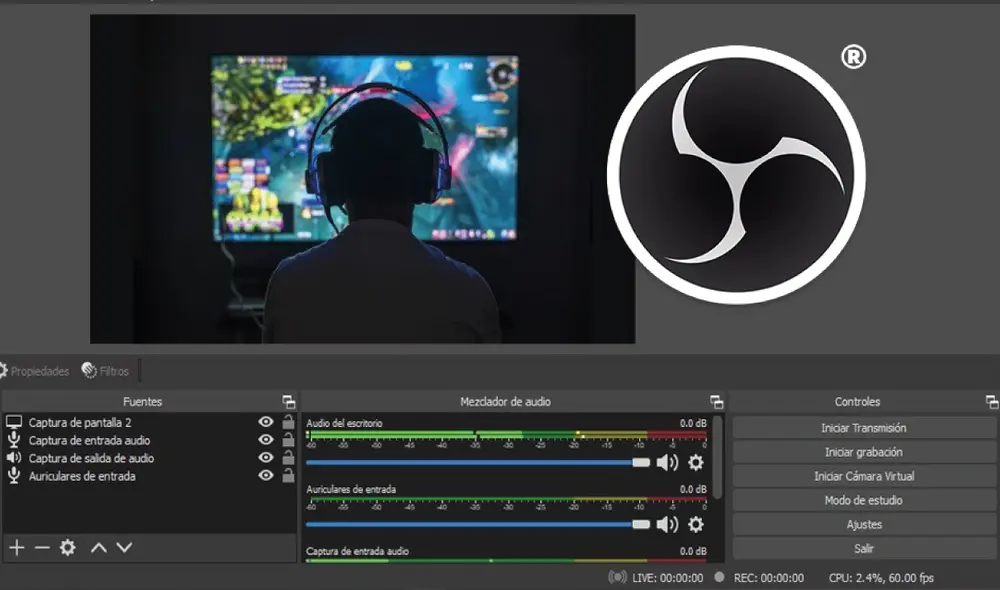
Task: Undock the Fuentes panel
Action: (289, 402)
